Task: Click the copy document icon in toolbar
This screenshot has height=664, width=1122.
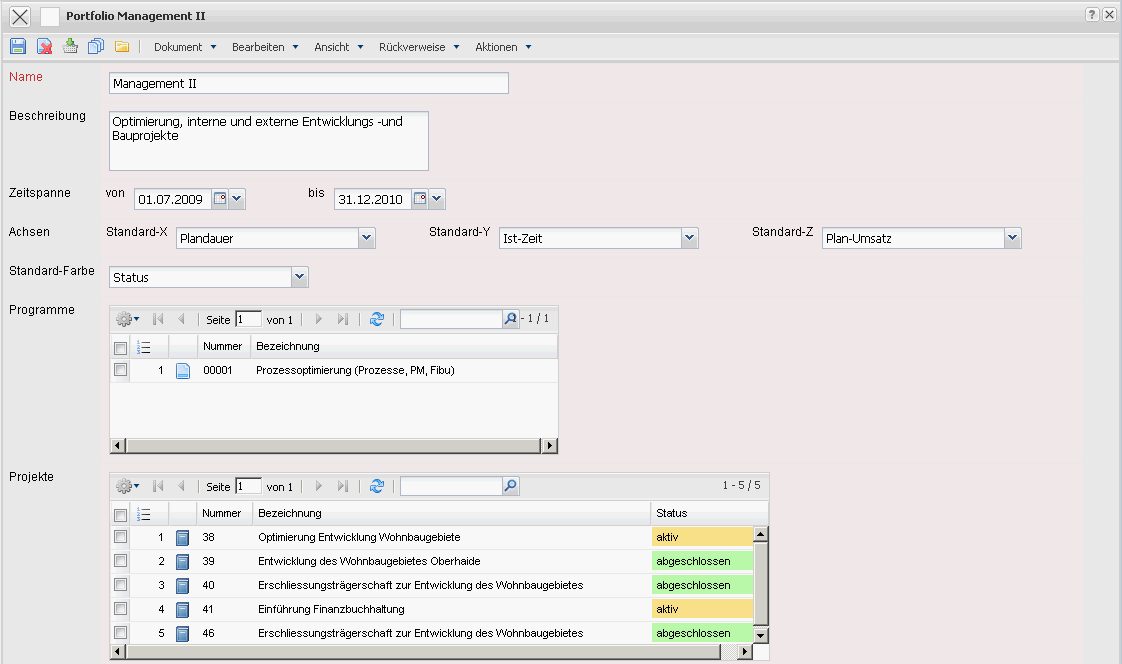Action: (96, 46)
